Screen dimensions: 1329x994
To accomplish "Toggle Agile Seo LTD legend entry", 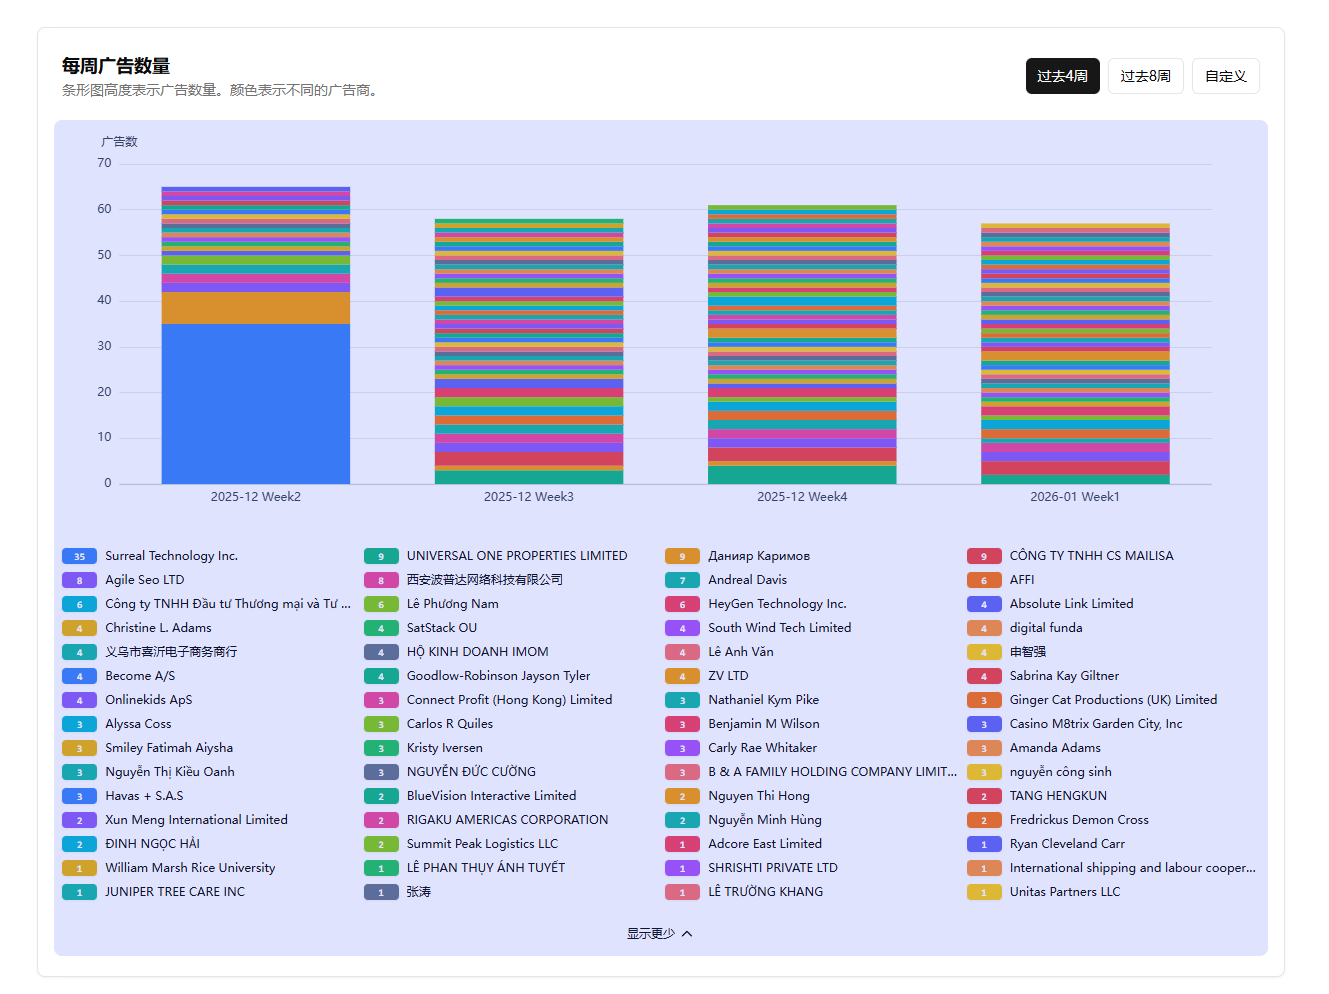I will coord(144,580).
